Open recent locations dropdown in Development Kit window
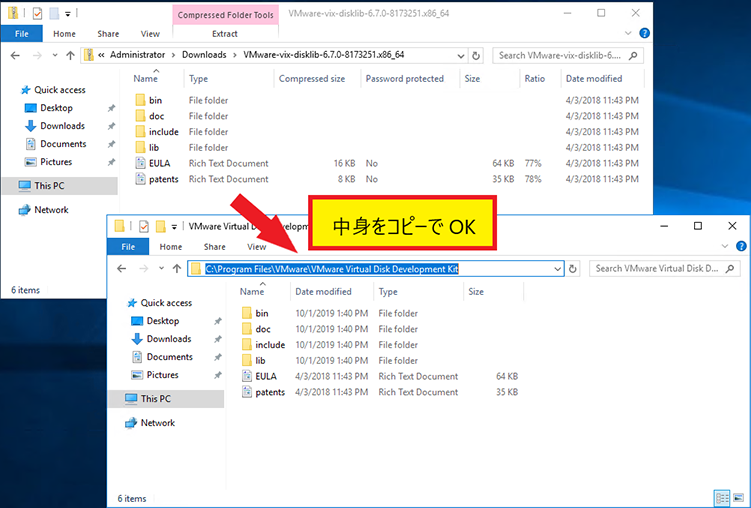The image size is (751, 508). (x=161, y=269)
